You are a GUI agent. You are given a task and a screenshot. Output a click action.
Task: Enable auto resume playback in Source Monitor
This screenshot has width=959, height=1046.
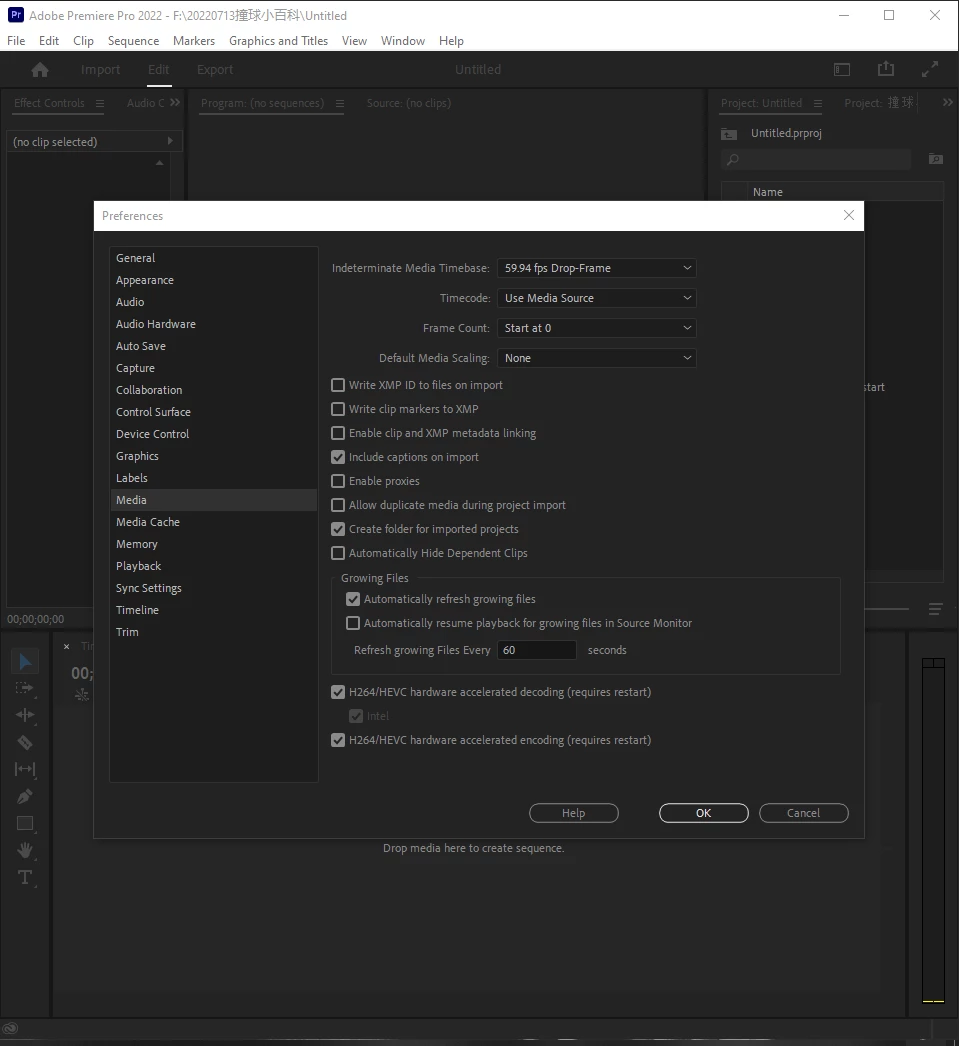click(x=353, y=623)
